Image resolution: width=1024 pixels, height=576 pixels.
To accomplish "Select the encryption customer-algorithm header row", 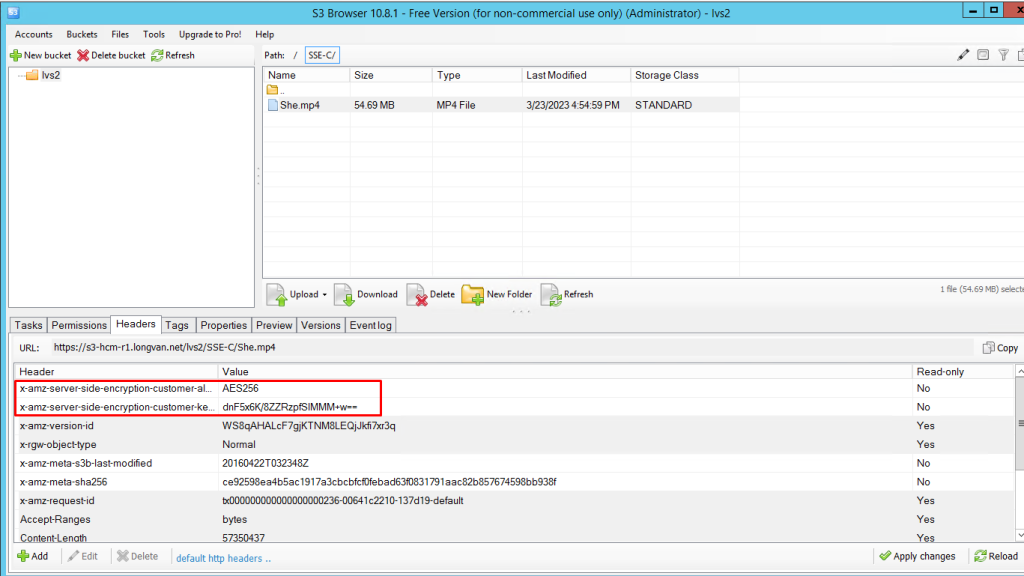I will (x=514, y=389).
